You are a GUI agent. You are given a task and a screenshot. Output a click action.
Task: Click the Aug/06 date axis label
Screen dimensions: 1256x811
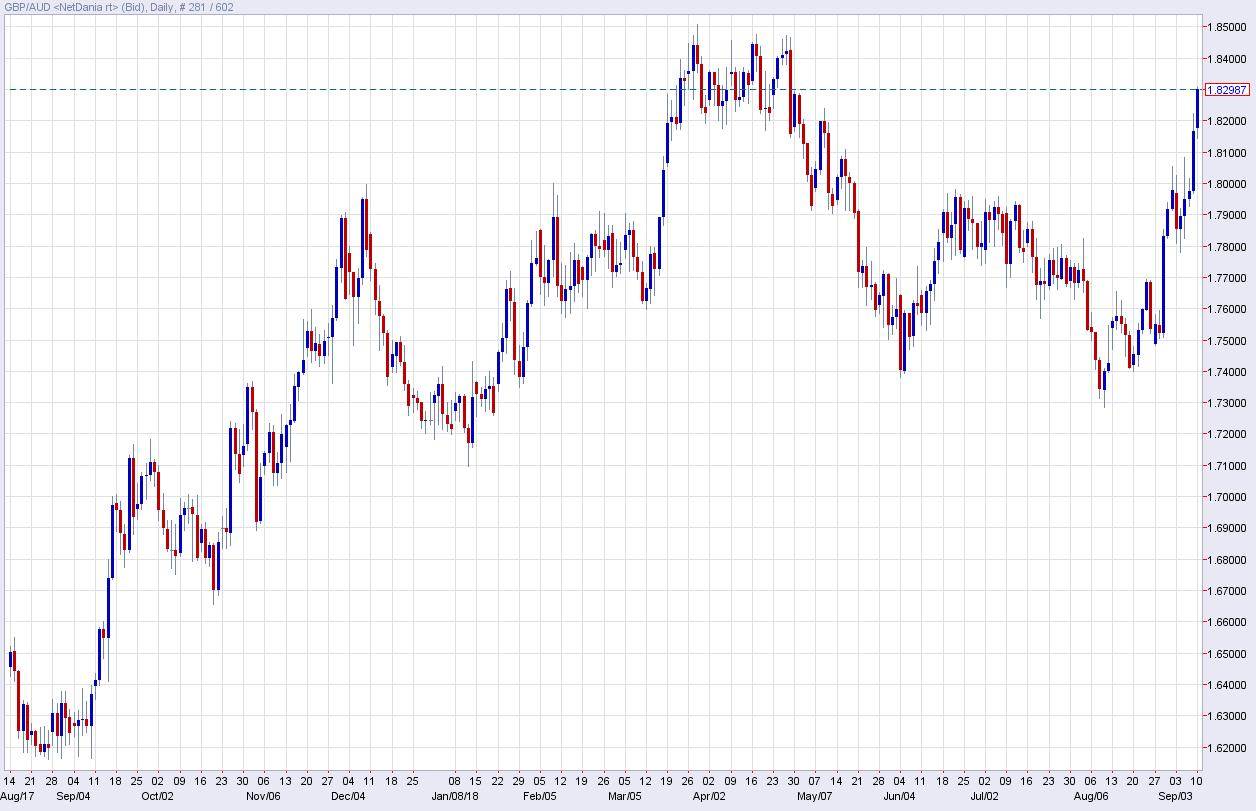click(1091, 797)
